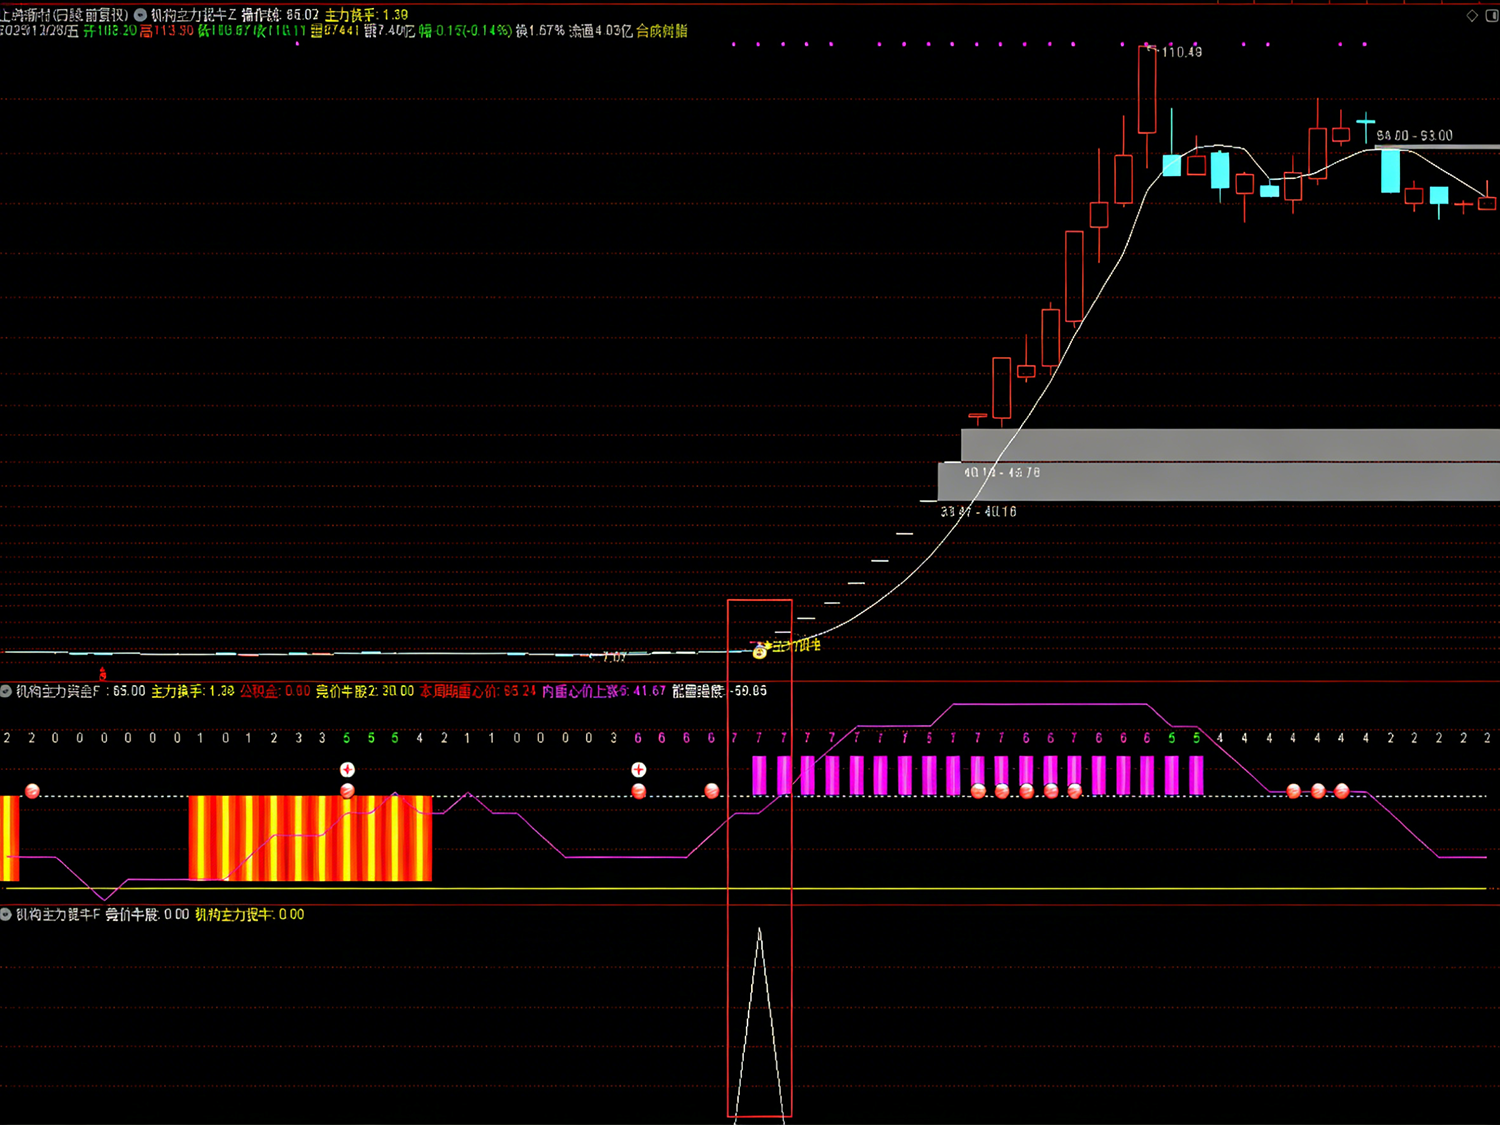This screenshot has width=1500, height=1125.
Task: Click the red 本周期重心价 readout
Action: coord(478,691)
